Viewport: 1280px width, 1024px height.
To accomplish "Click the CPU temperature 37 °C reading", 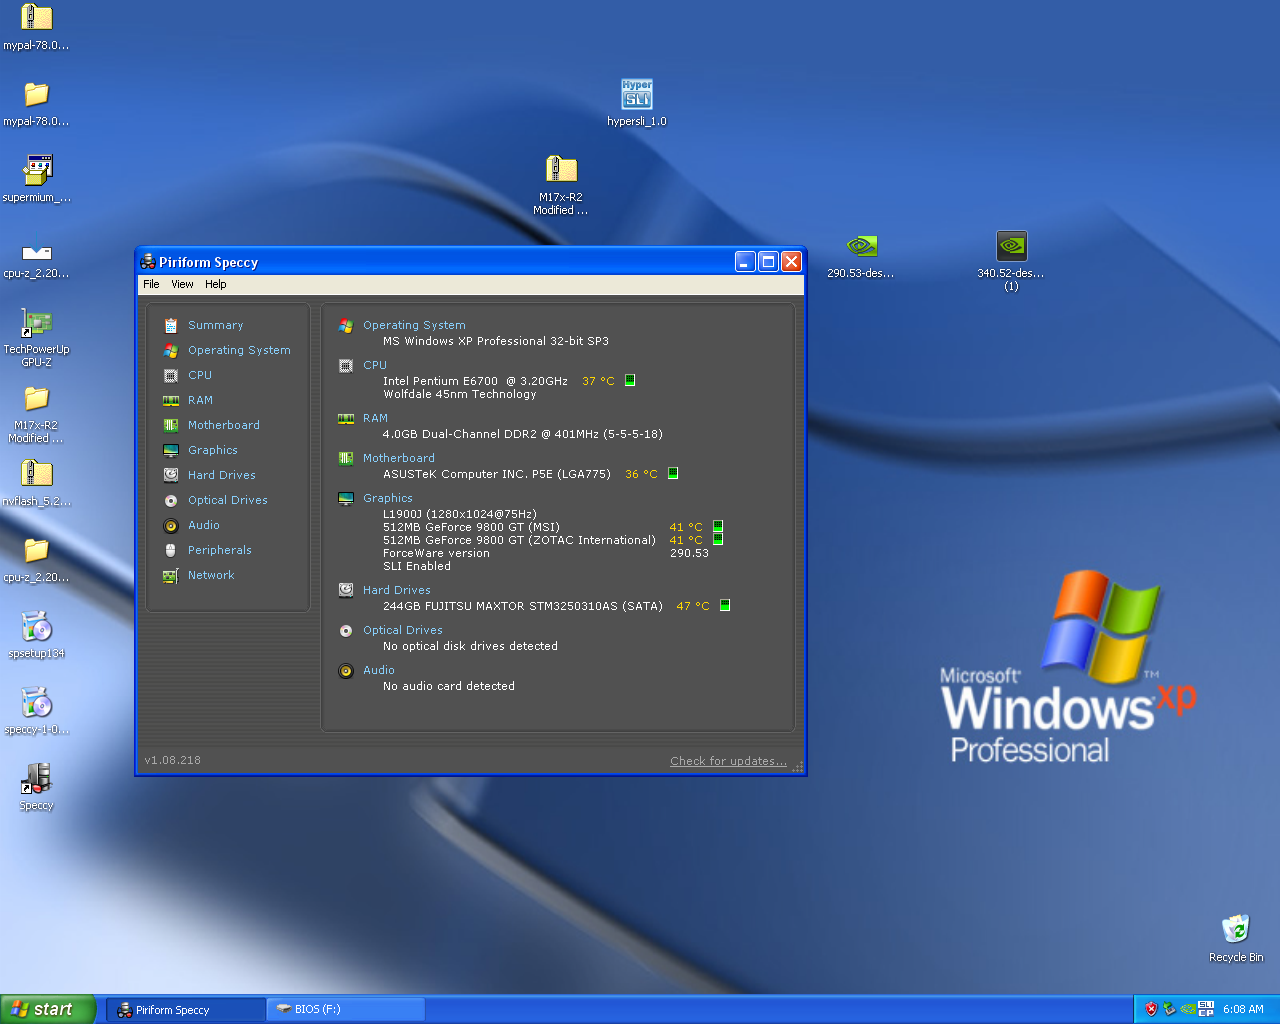I will tap(598, 381).
